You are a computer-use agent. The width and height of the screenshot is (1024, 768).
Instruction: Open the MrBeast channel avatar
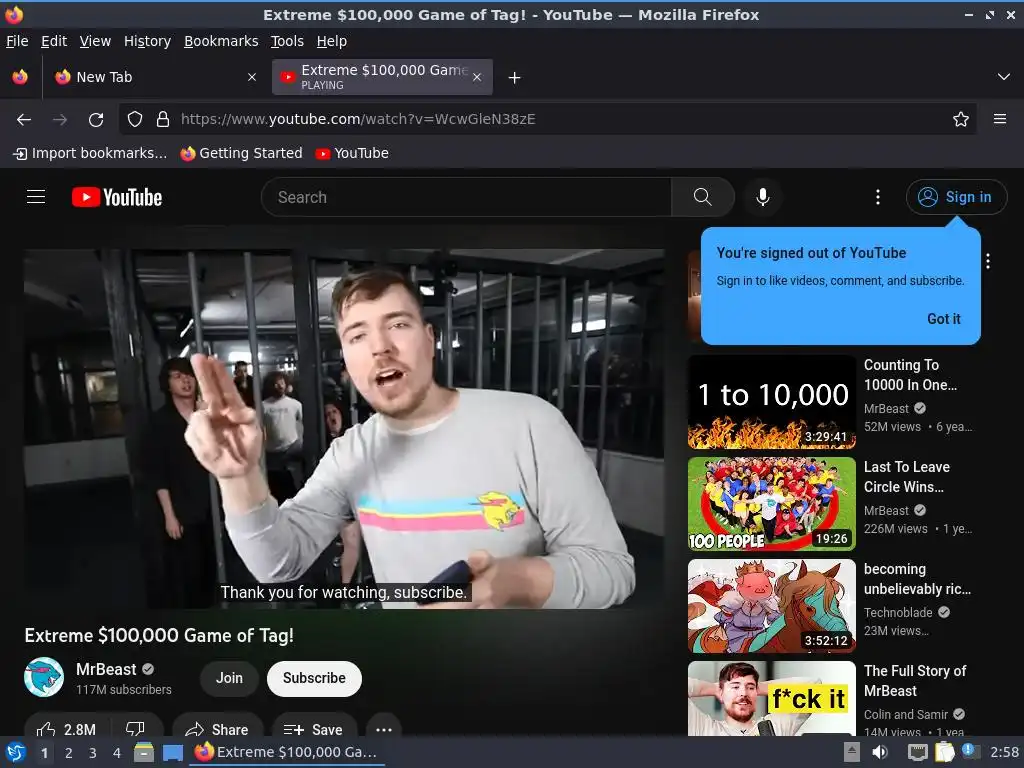pos(44,677)
